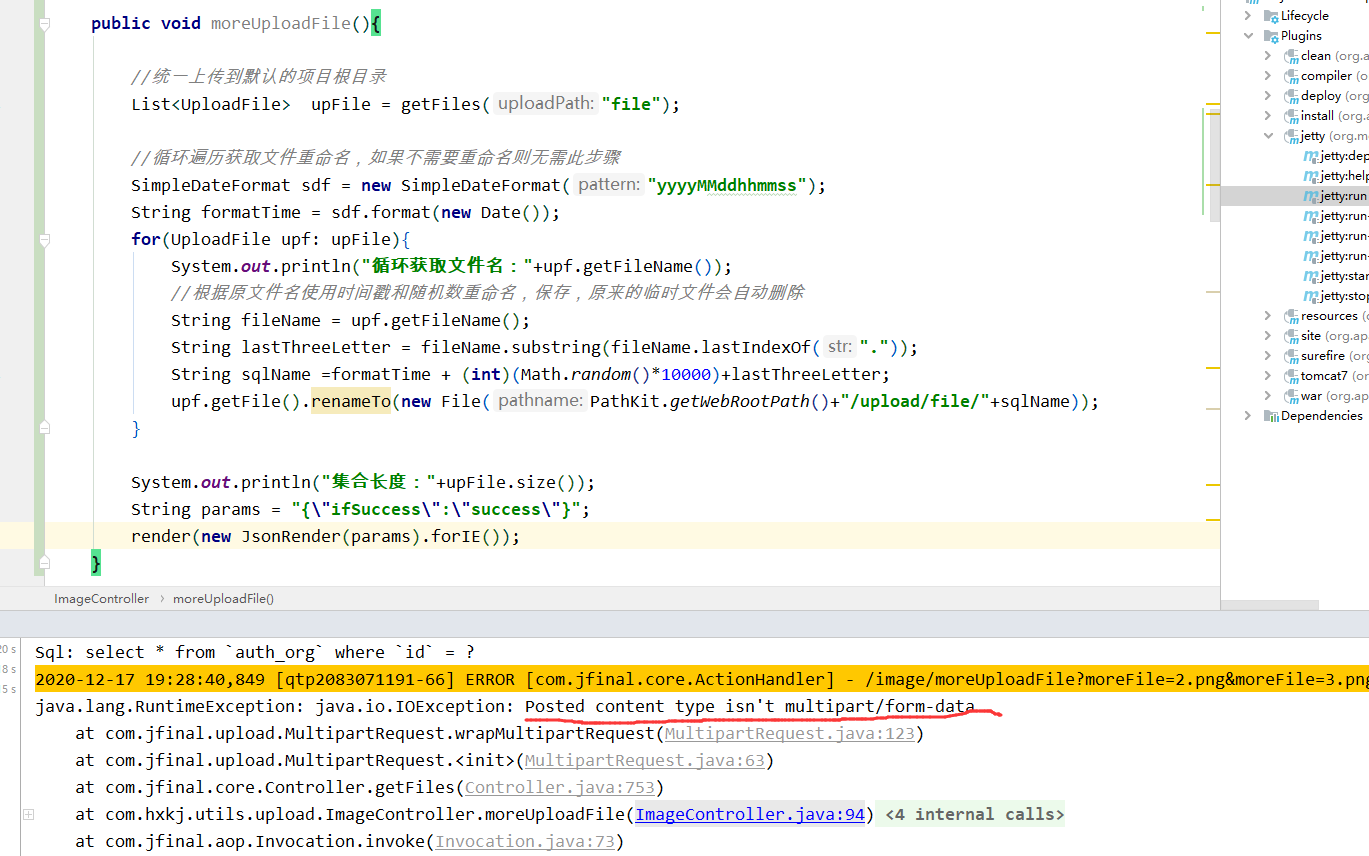Screen dimensions: 1369x856
Task: Click the jetty plugin icon
Action: (1291, 136)
